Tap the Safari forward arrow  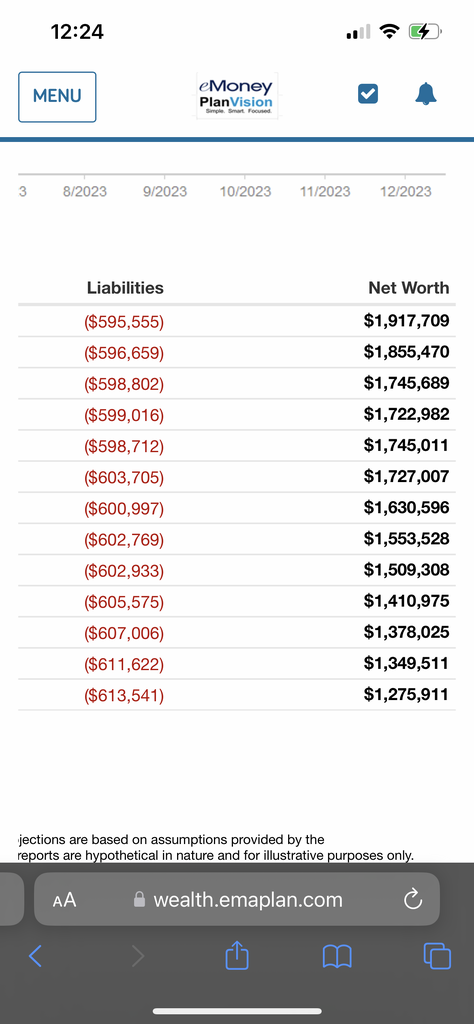click(x=138, y=956)
